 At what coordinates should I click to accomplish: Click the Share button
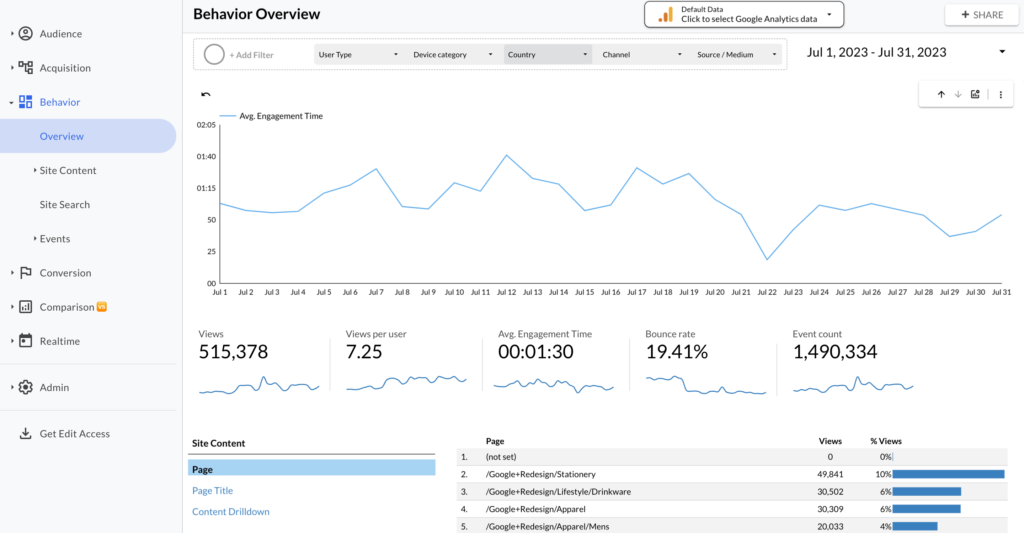(x=974, y=15)
